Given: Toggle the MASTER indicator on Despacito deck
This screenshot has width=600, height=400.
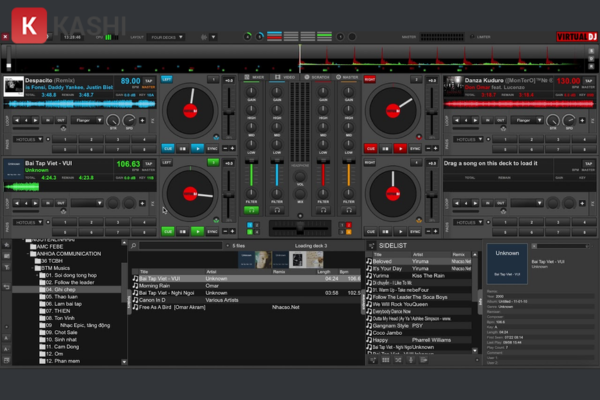Looking at the screenshot, I should tap(148, 87).
